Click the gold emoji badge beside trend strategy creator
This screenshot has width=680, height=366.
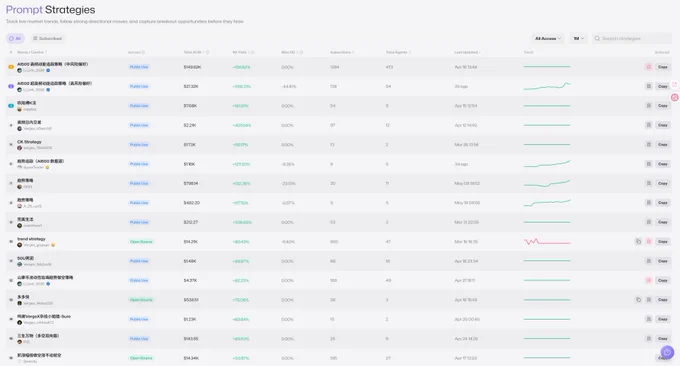(53, 245)
